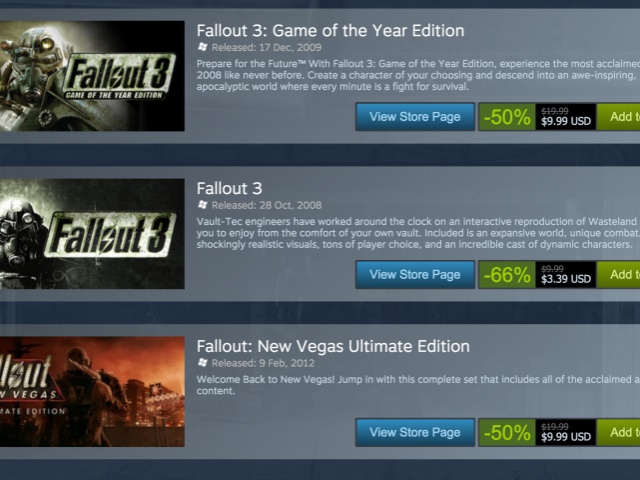Click the -50% badge for New Vegas
The width and height of the screenshot is (640, 480).
[507, 433]
